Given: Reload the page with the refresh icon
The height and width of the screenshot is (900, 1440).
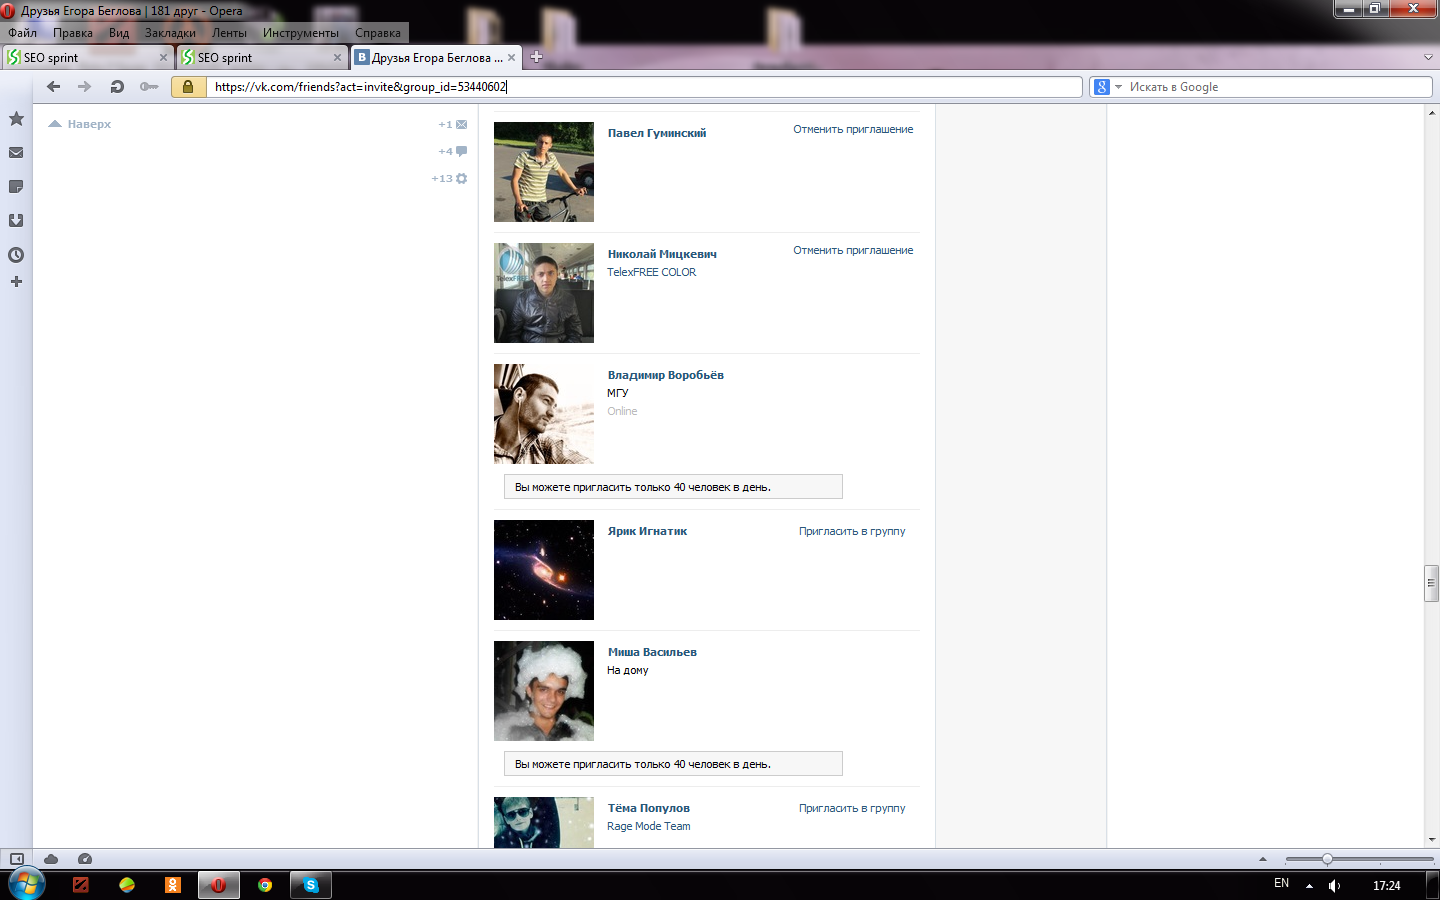Looking at the screenshot, I should (x=117, y=87).
